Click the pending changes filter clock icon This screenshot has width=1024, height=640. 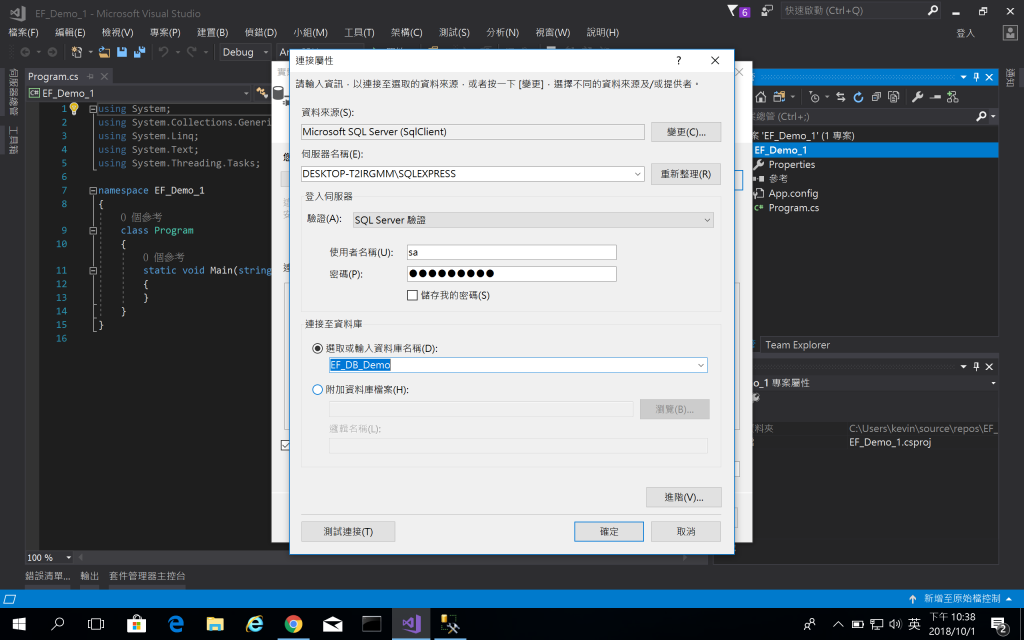tap(814, 97)
